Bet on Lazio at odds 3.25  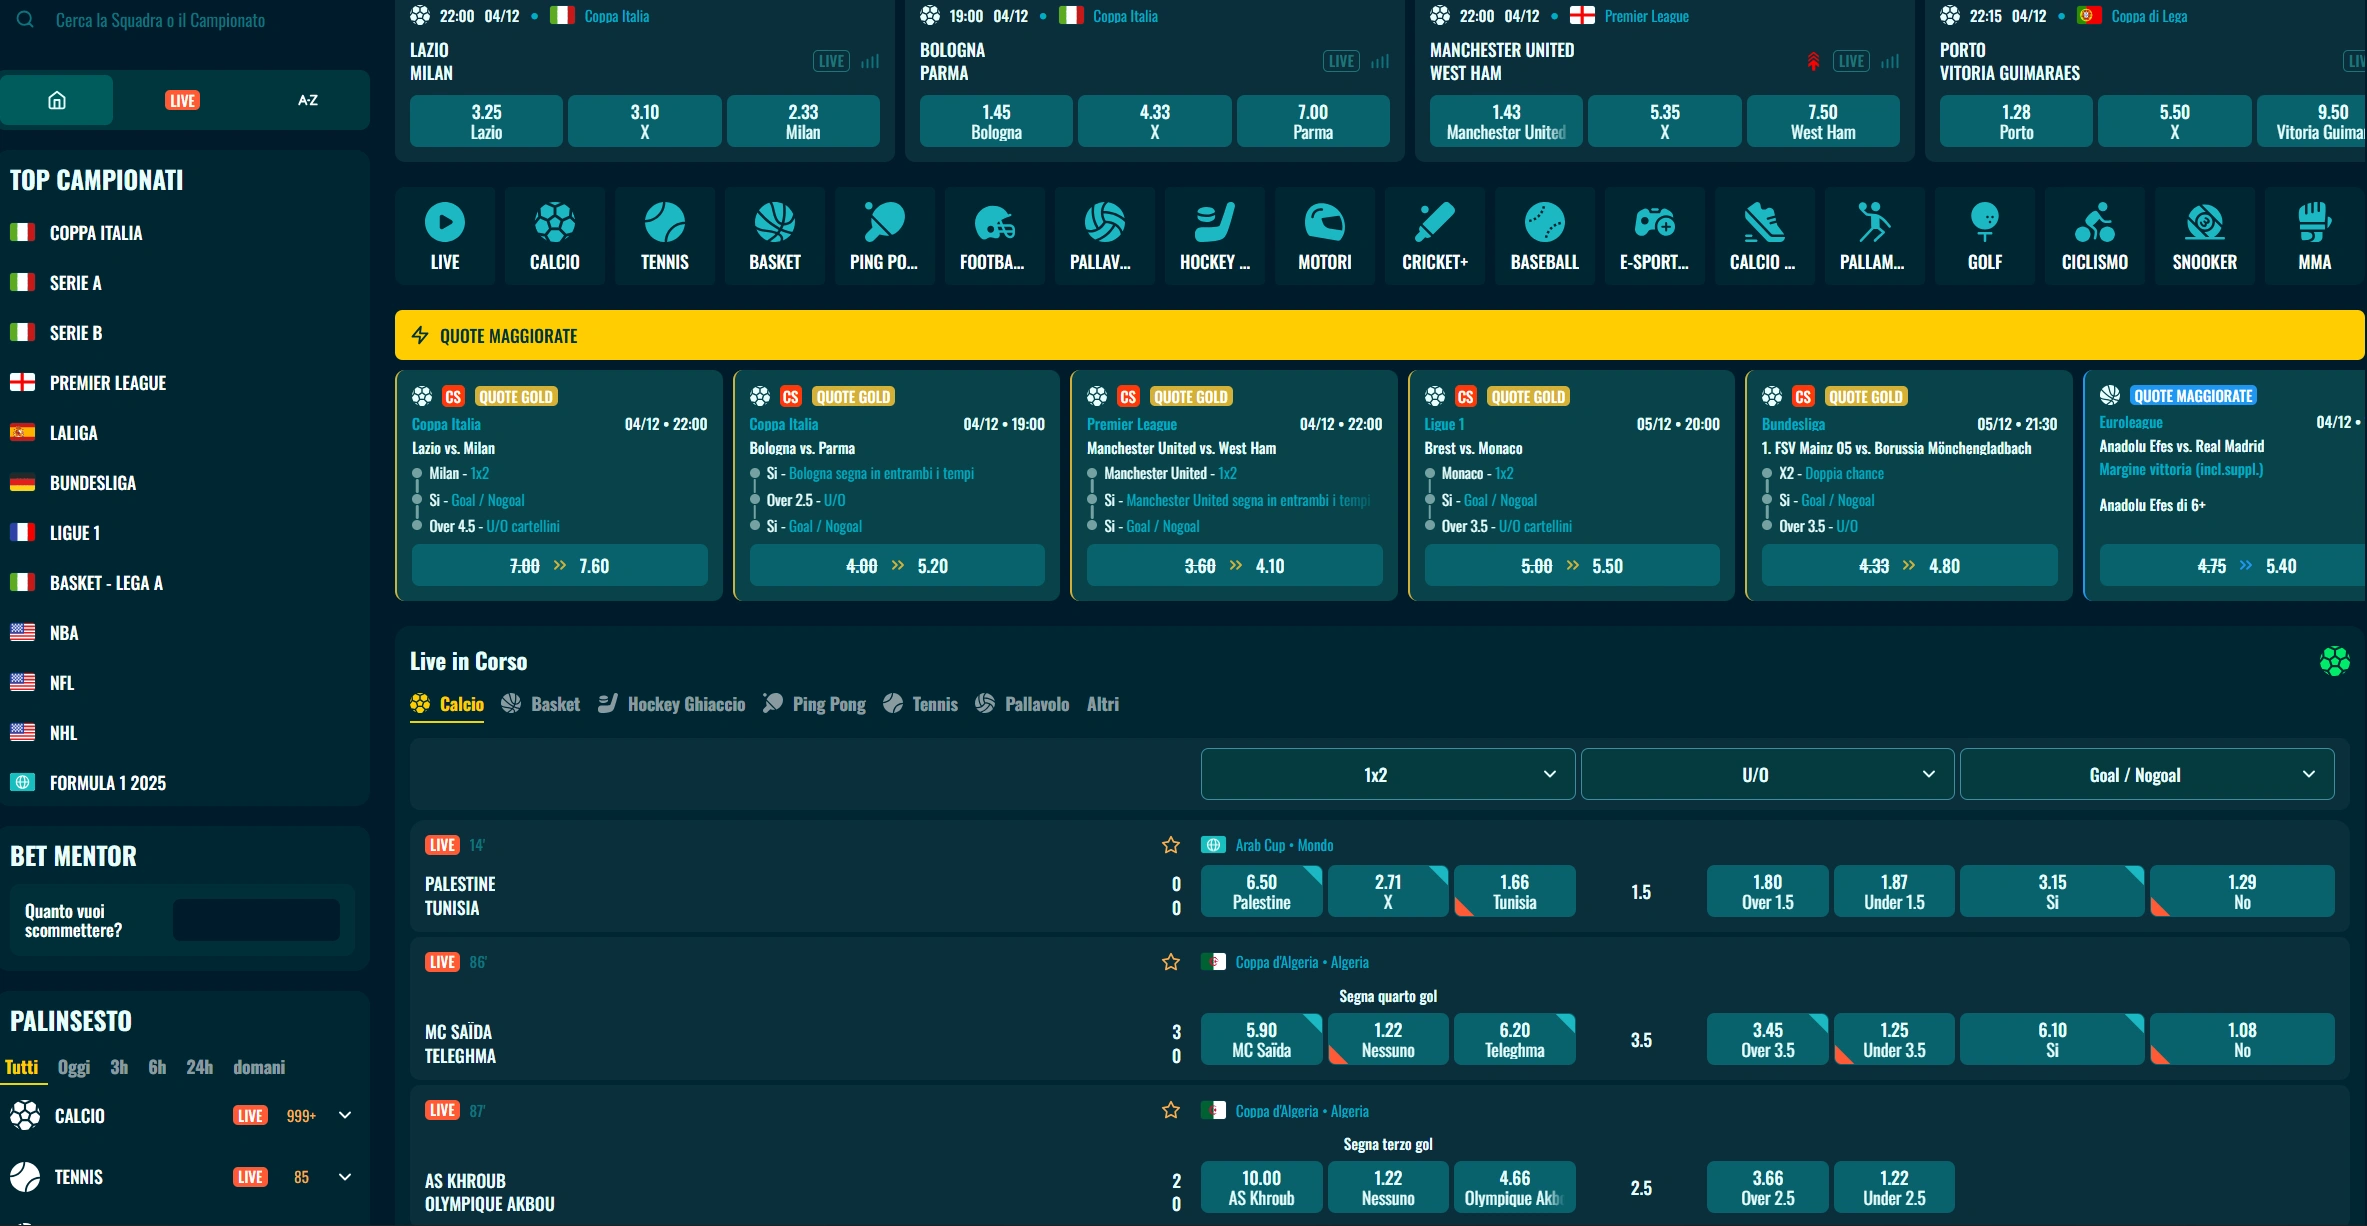[x=485, y=120]
